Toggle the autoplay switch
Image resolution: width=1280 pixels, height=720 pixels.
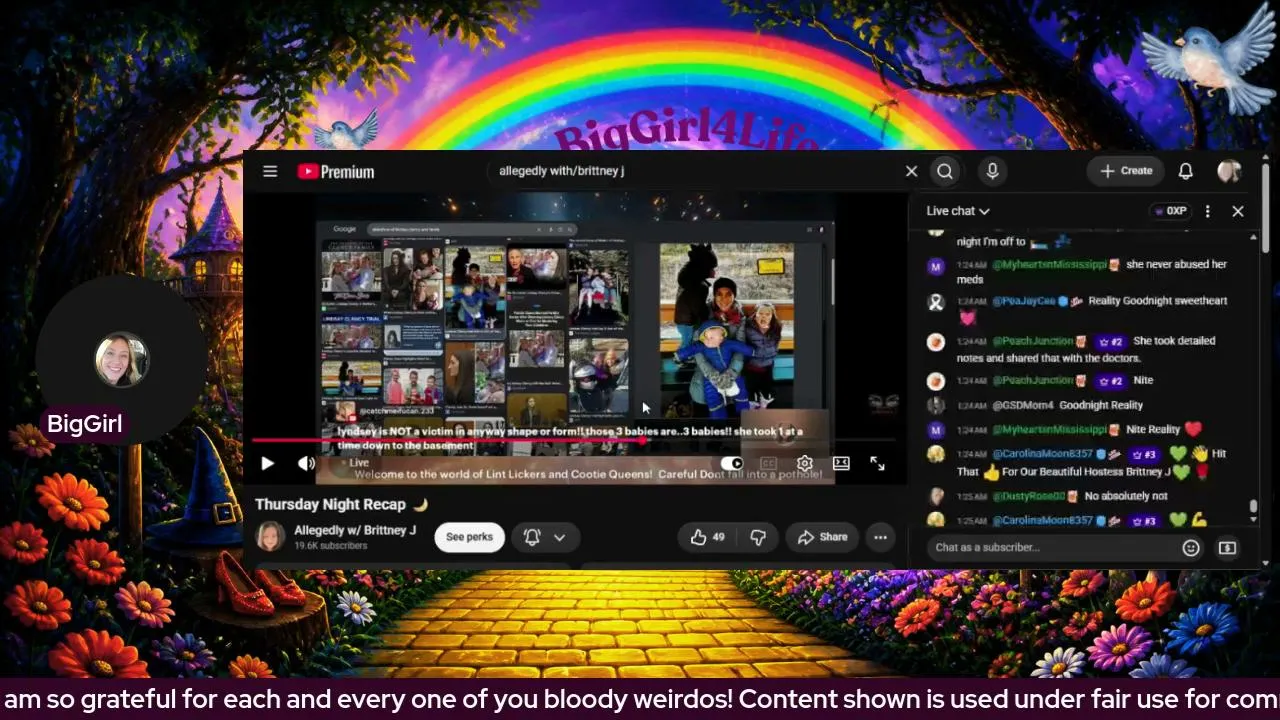point(732,463)
